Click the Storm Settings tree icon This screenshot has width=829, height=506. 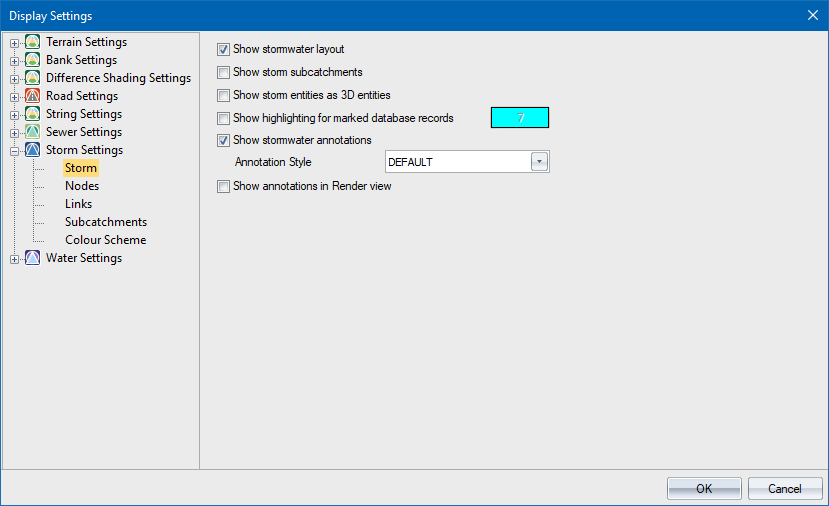pos(33,150)
